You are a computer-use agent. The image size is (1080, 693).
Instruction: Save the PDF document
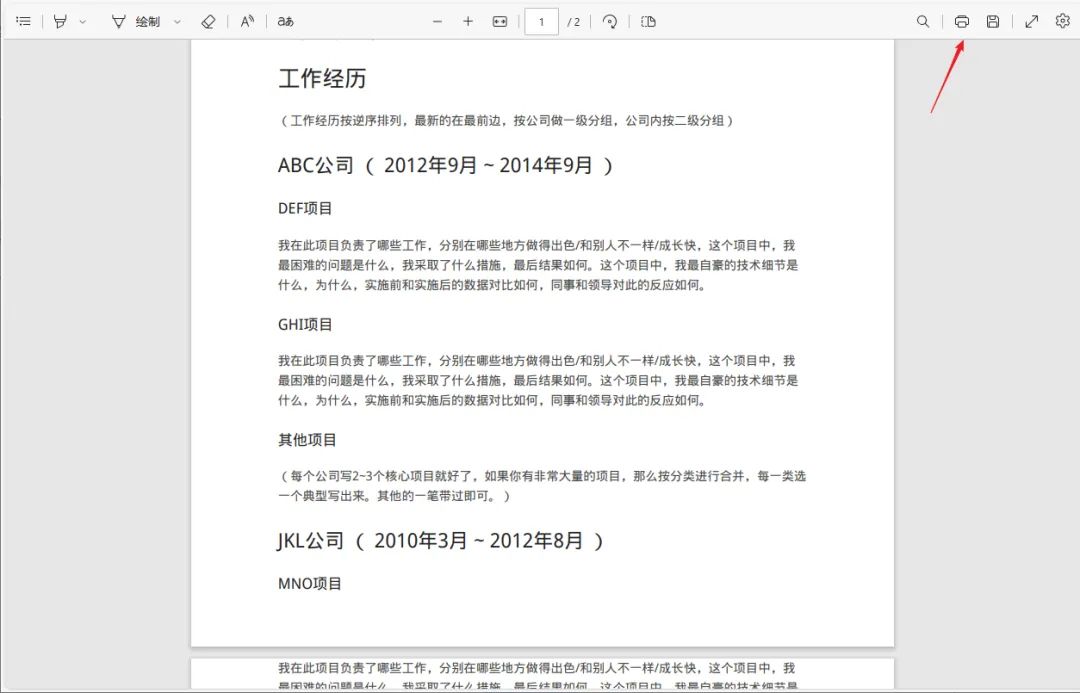pos(993,21)
